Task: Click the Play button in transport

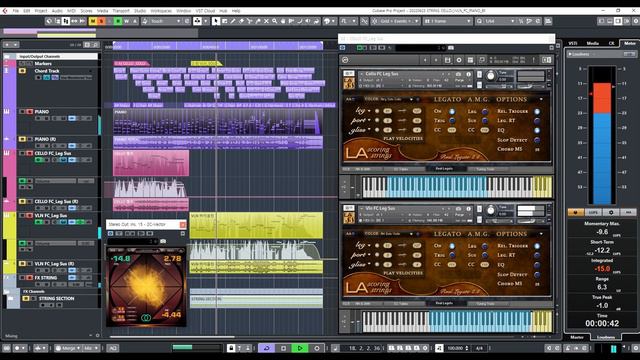Action: [x=300, y=348]
